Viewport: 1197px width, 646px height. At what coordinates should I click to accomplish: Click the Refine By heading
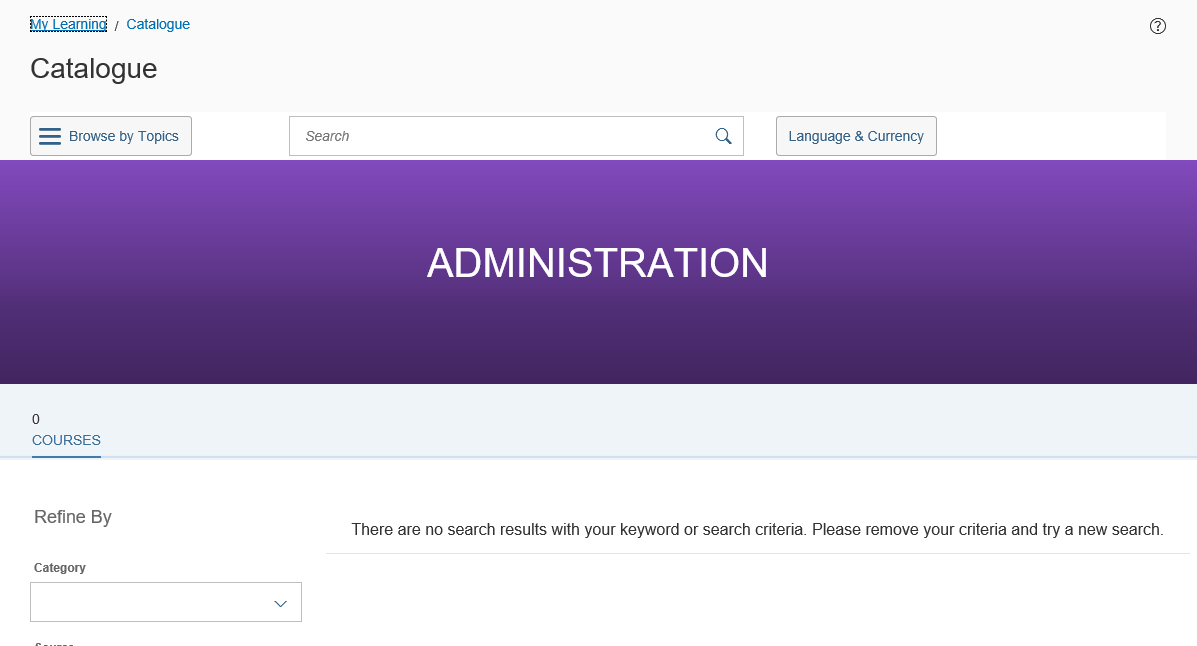pos(73,517)
